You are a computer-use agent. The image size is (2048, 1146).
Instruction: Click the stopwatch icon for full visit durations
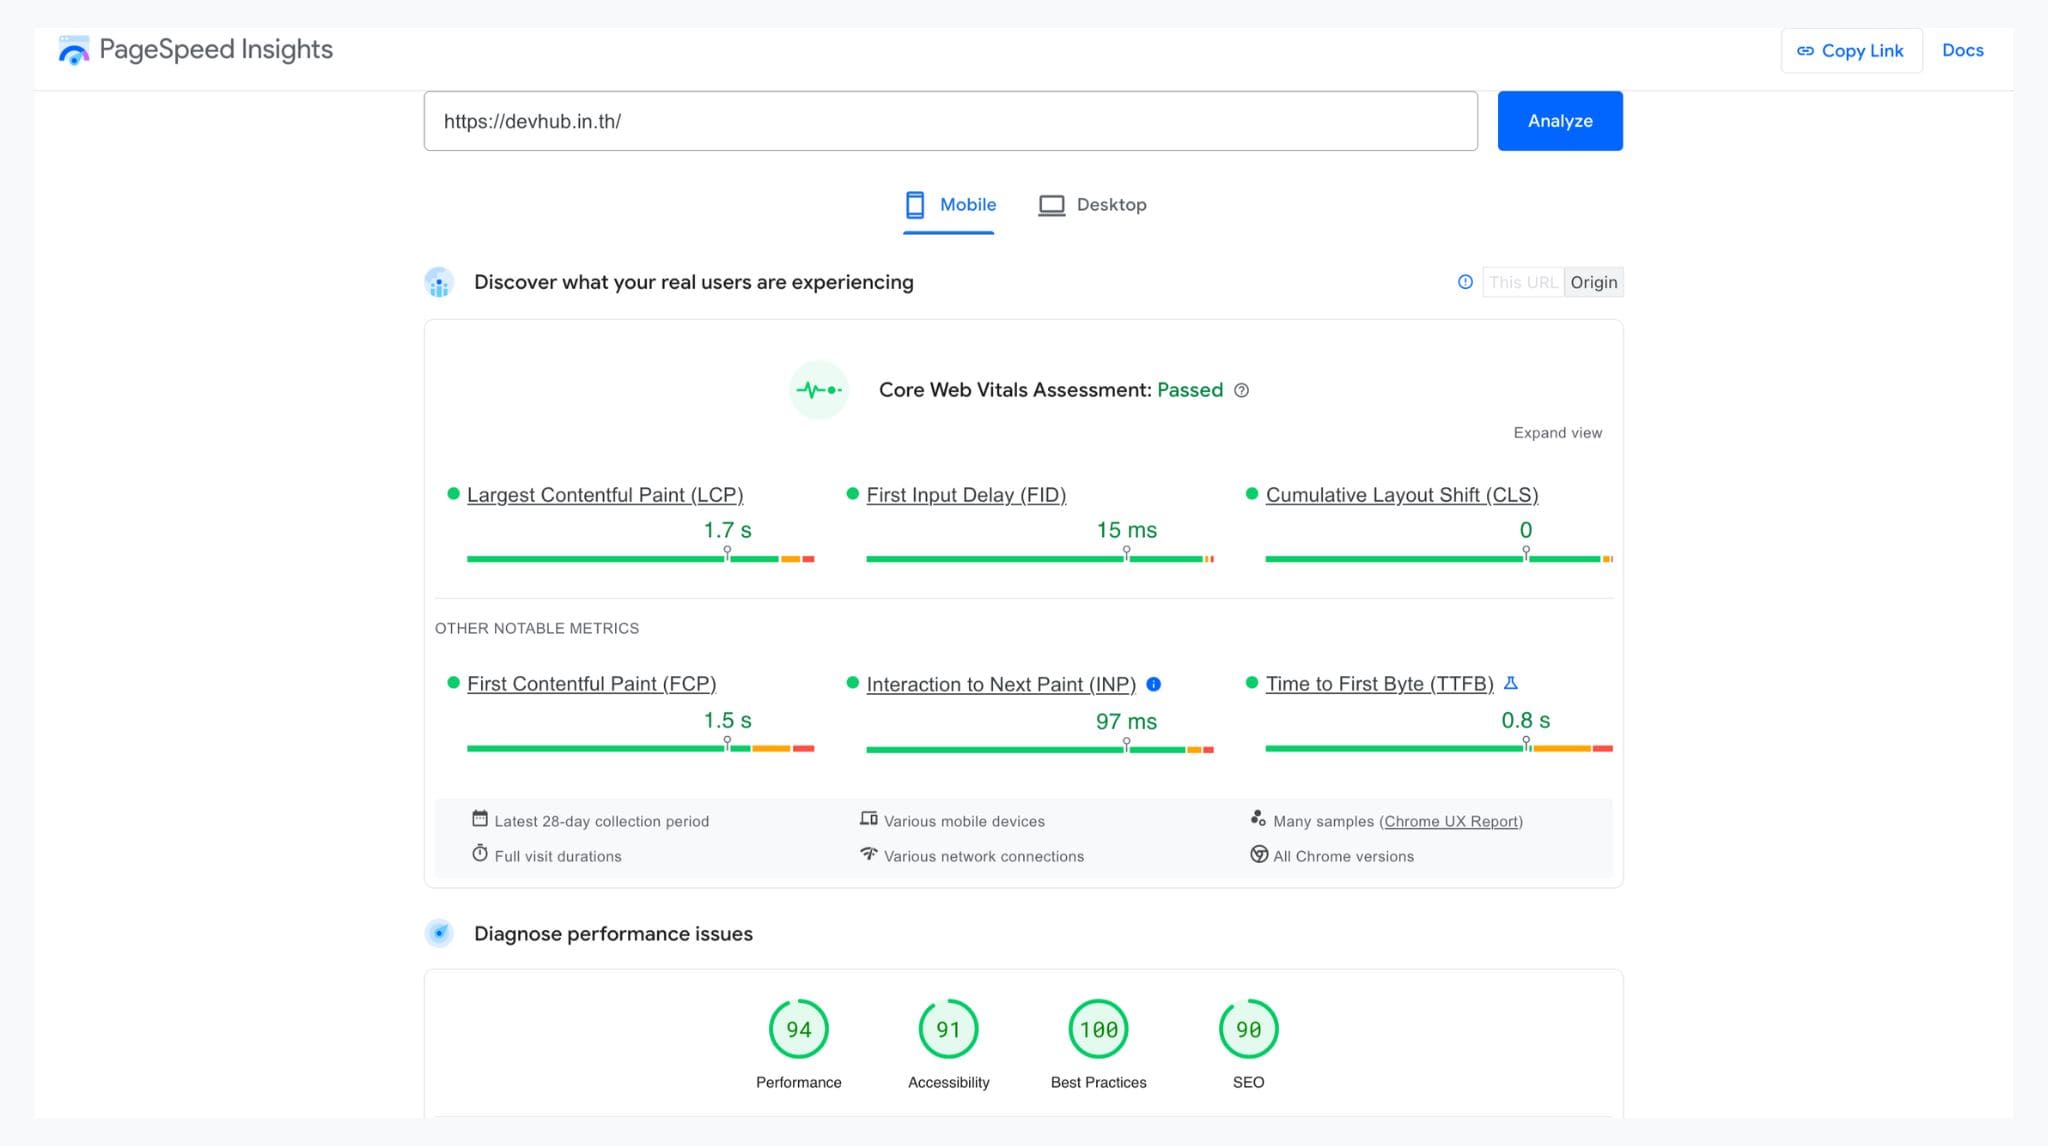(480, 854)
